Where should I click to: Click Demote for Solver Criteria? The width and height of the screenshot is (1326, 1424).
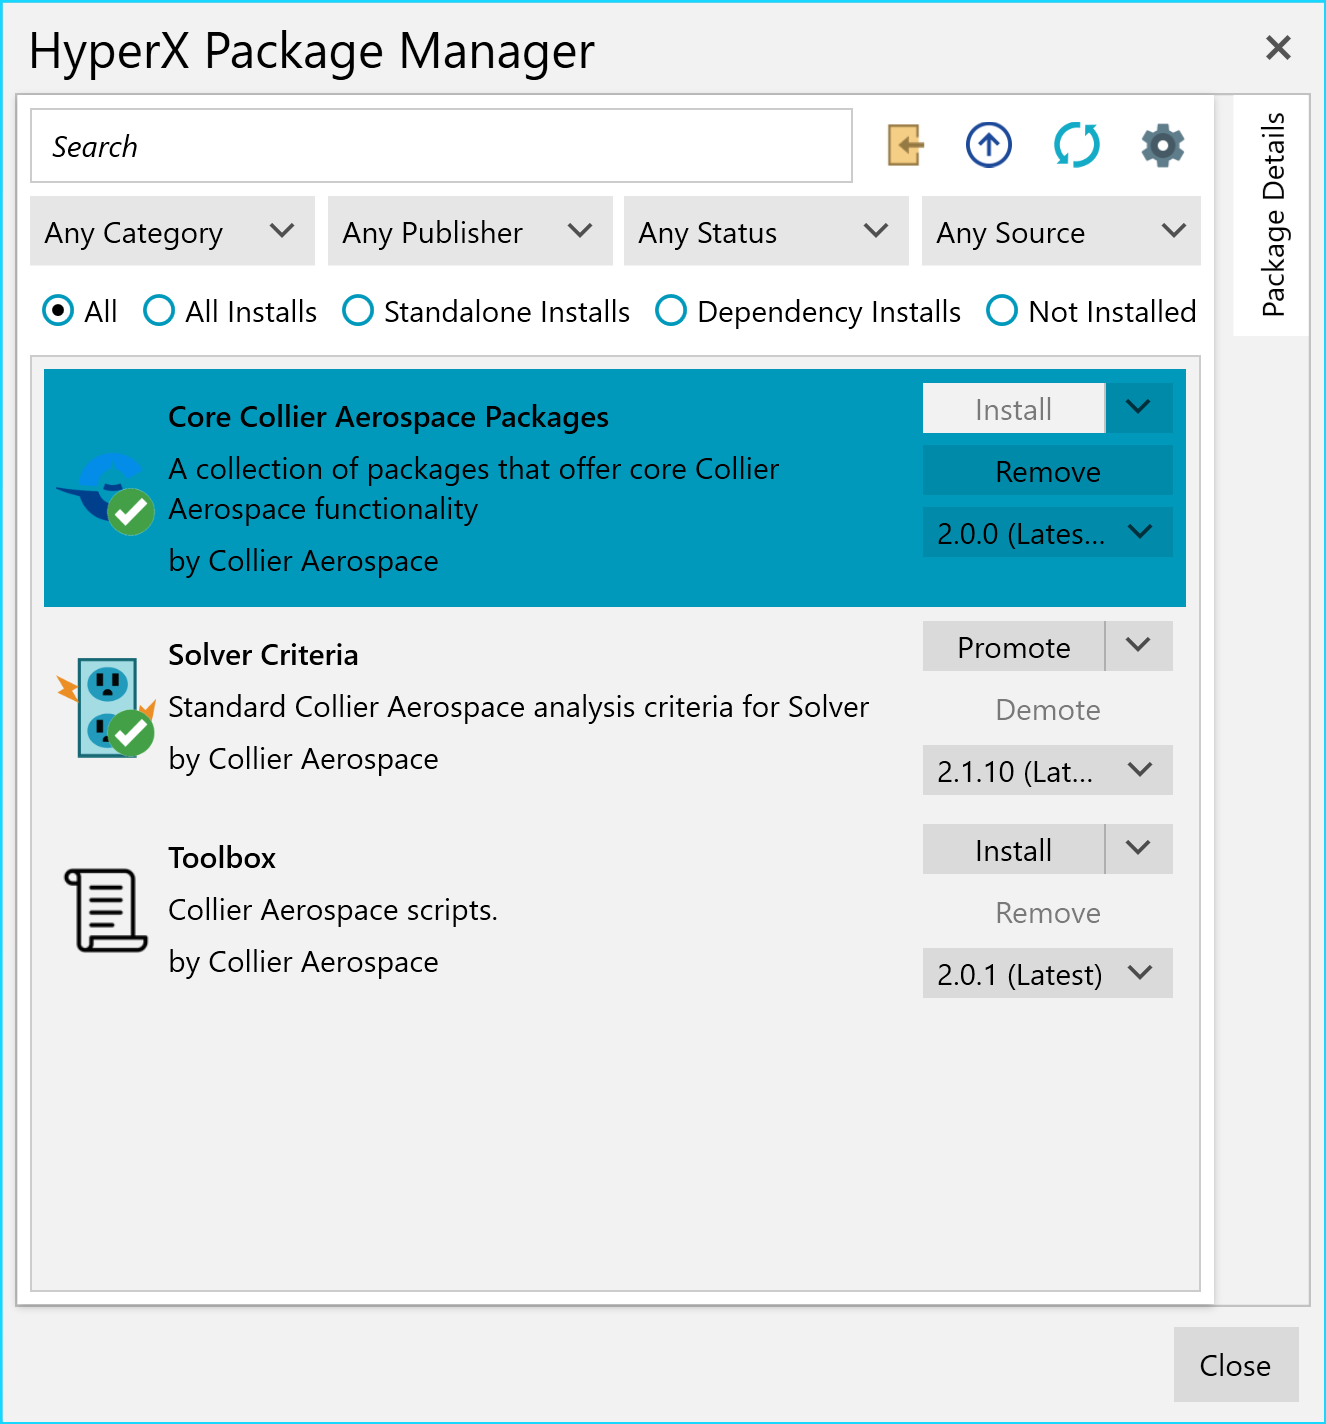pyautogui.click(x=1048, y=709)
